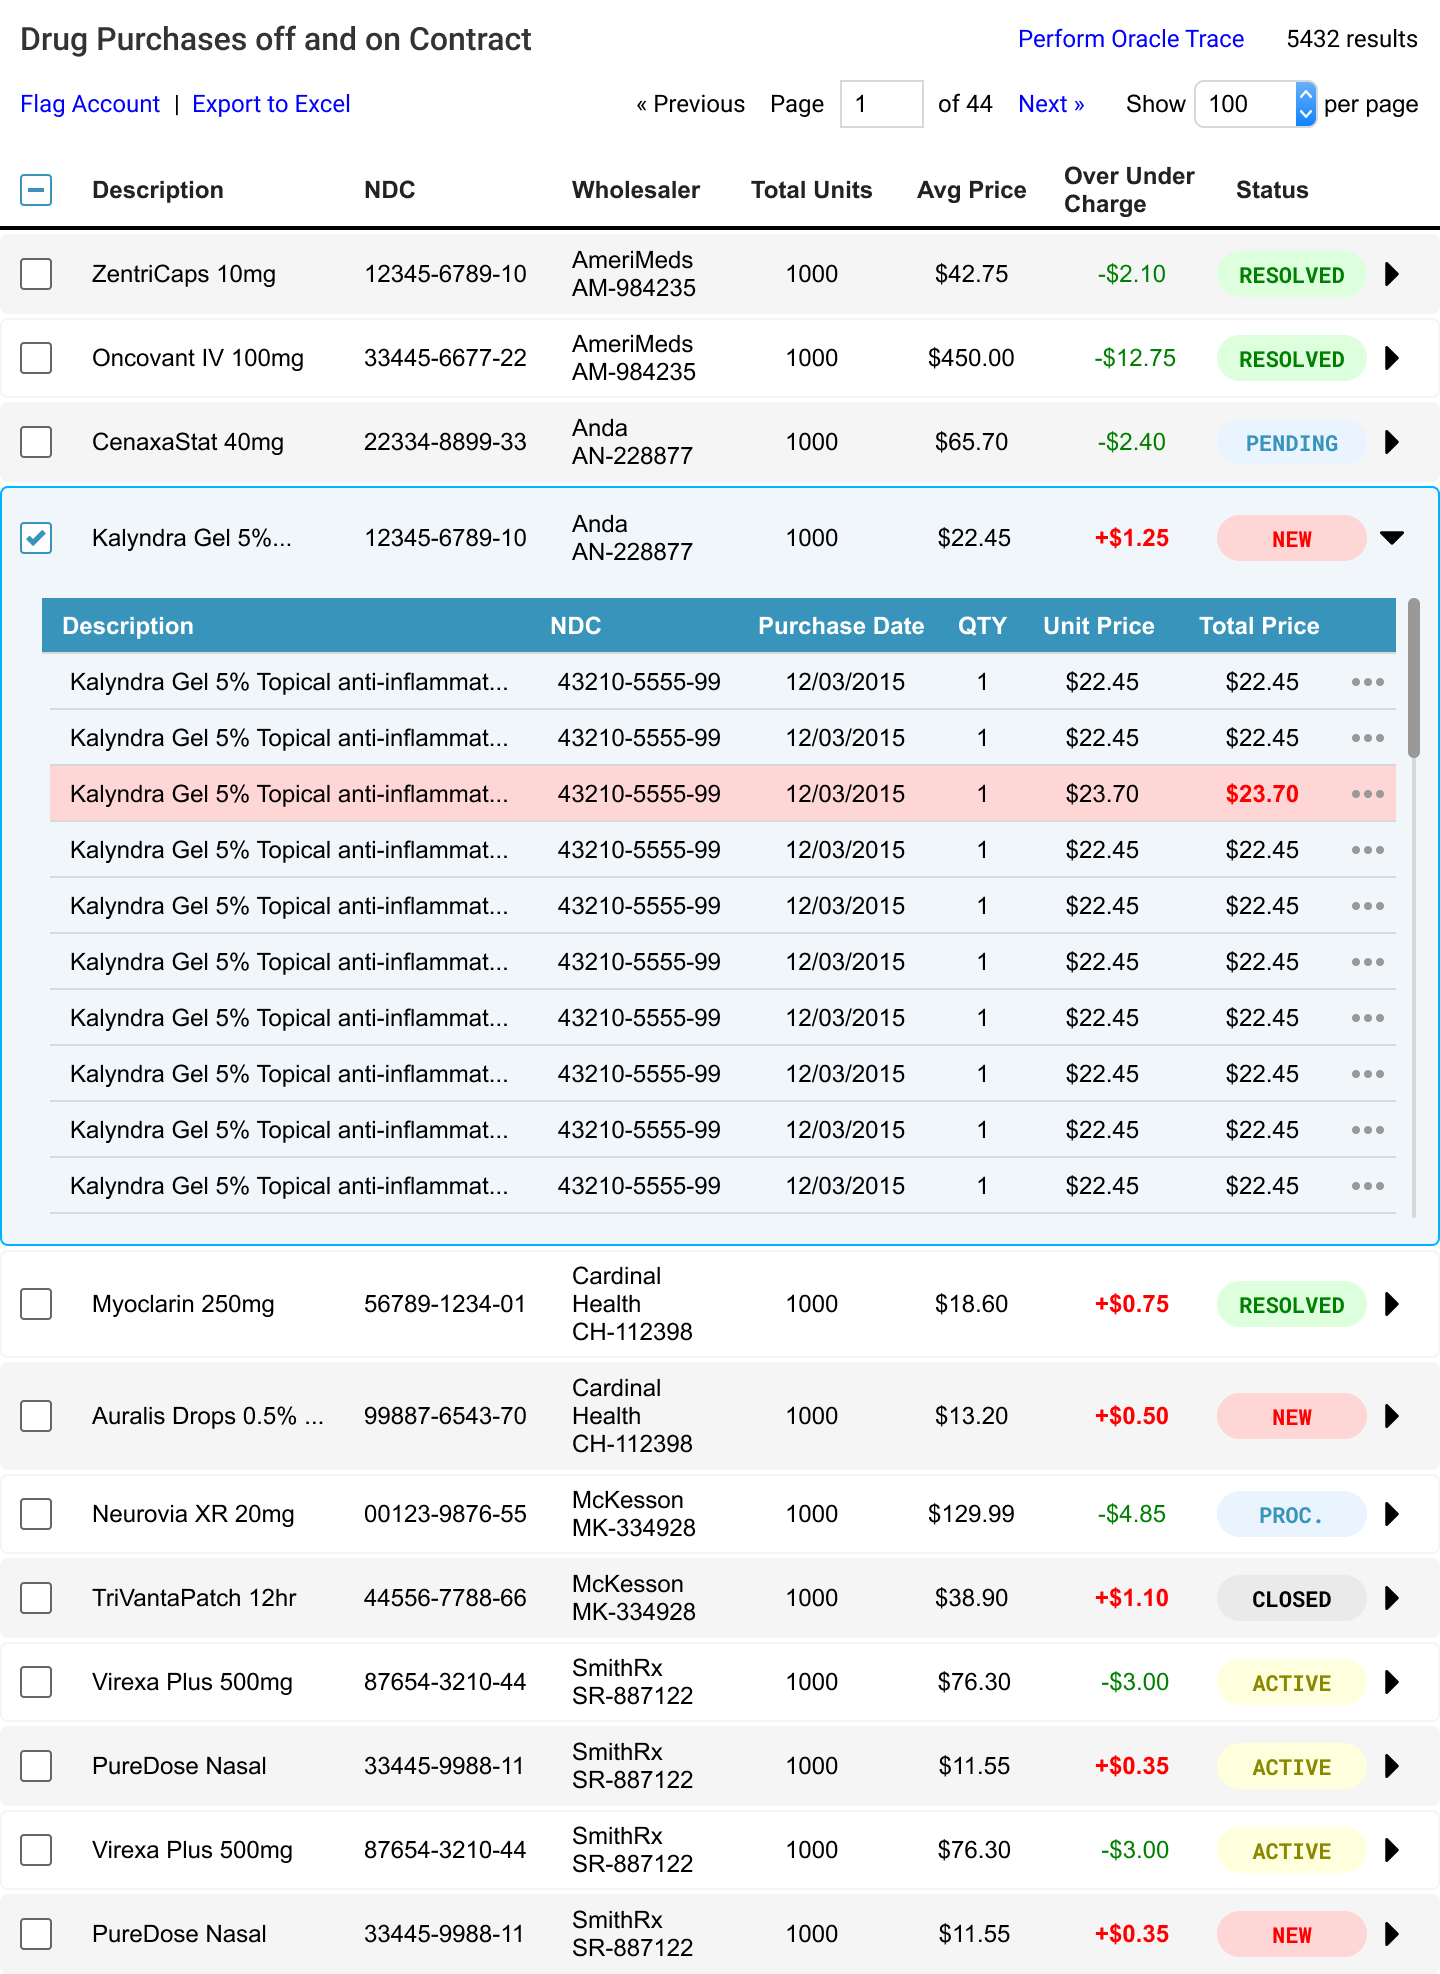Viewport: 1440px width, 1974px height.
Task: Open more options for highlighted $23.70 row
Action: (1367, 794)
